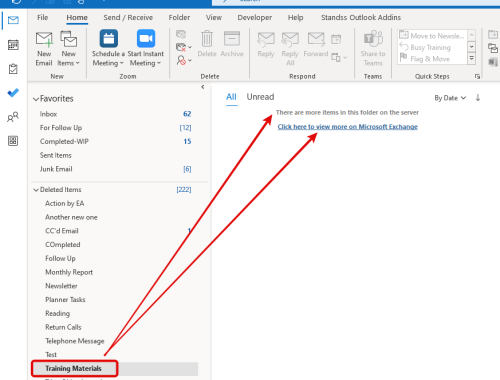
Task: Click the Ignore conversation icon
Action: pyautogui.click(x=181, y=34)
